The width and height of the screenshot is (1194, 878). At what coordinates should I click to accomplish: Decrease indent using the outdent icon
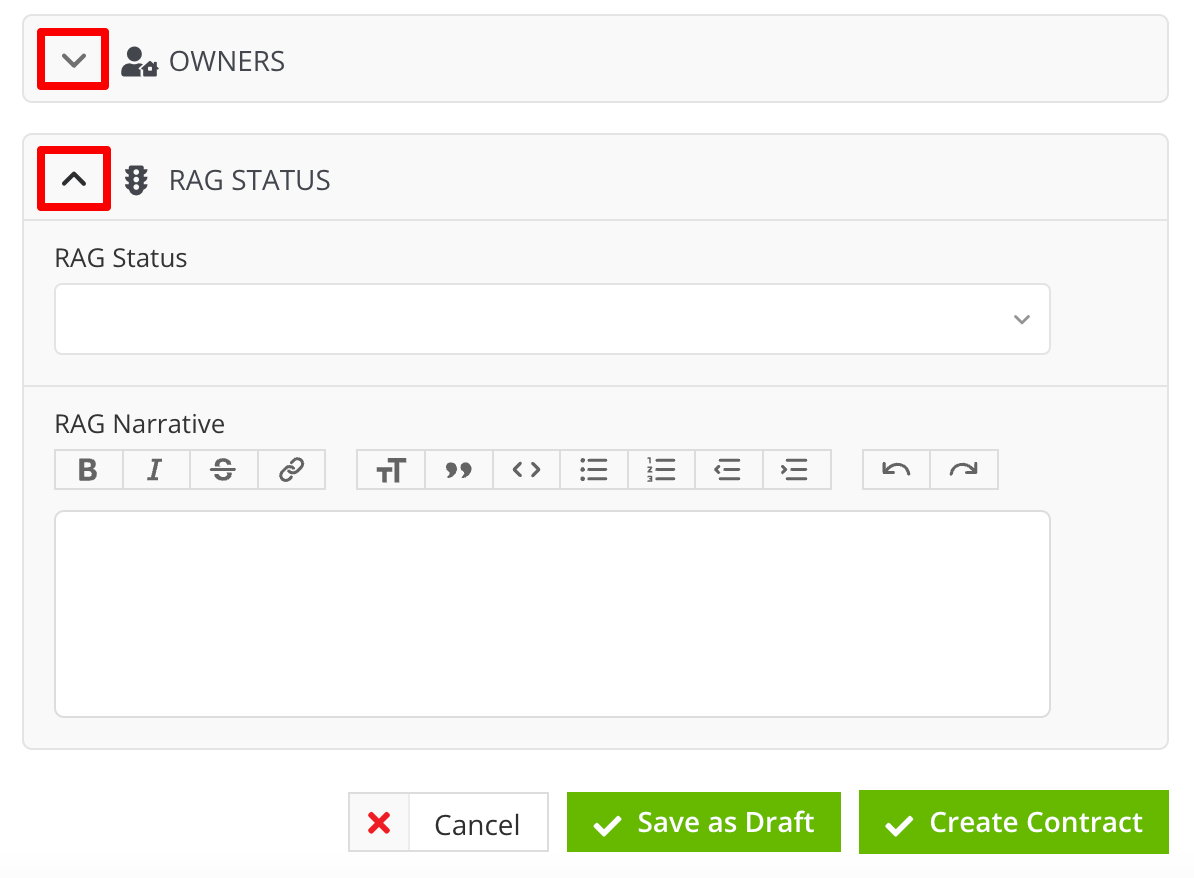(728, 469)
